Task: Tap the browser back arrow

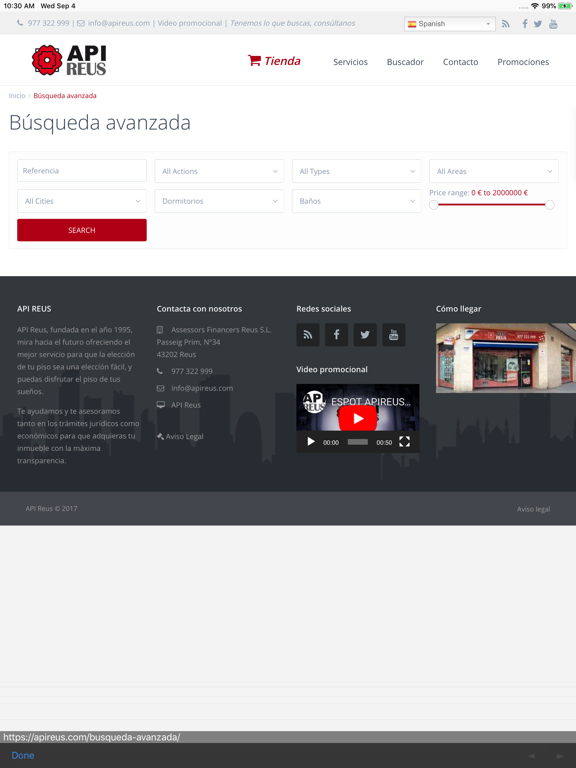Action: click(531, 756)
